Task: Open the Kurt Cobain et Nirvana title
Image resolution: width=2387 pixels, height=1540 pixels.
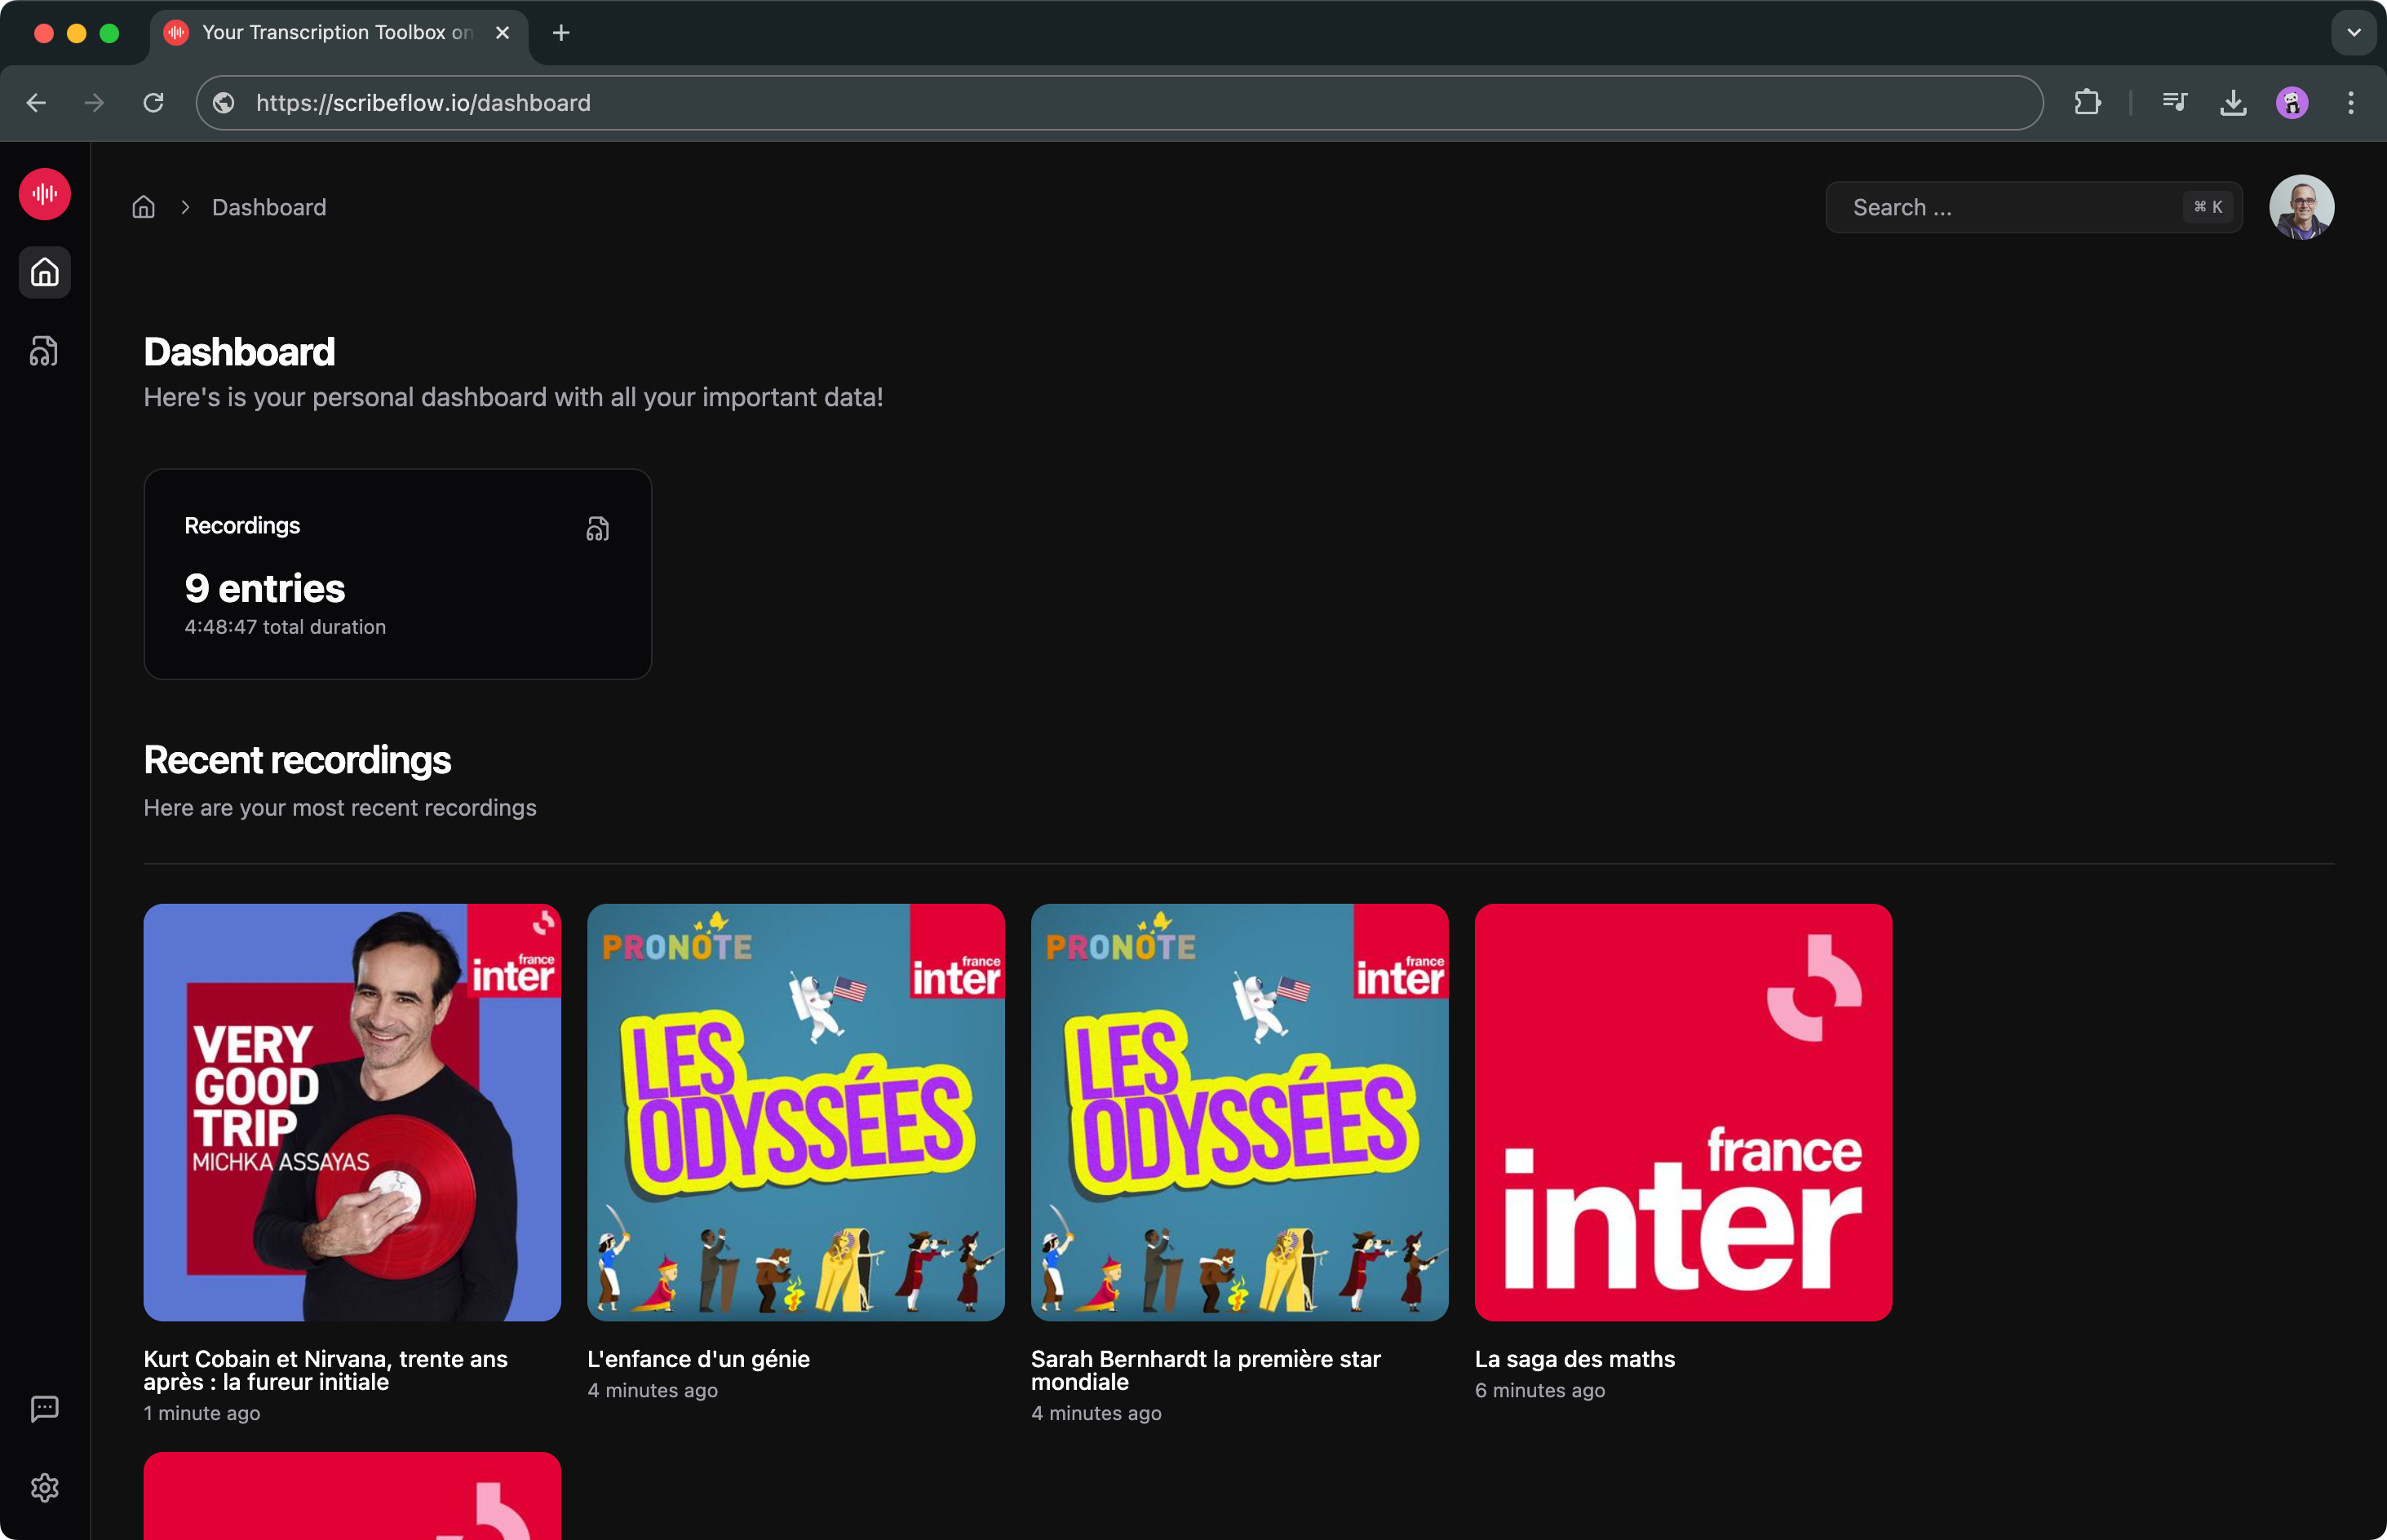Action: [326, 1370]
